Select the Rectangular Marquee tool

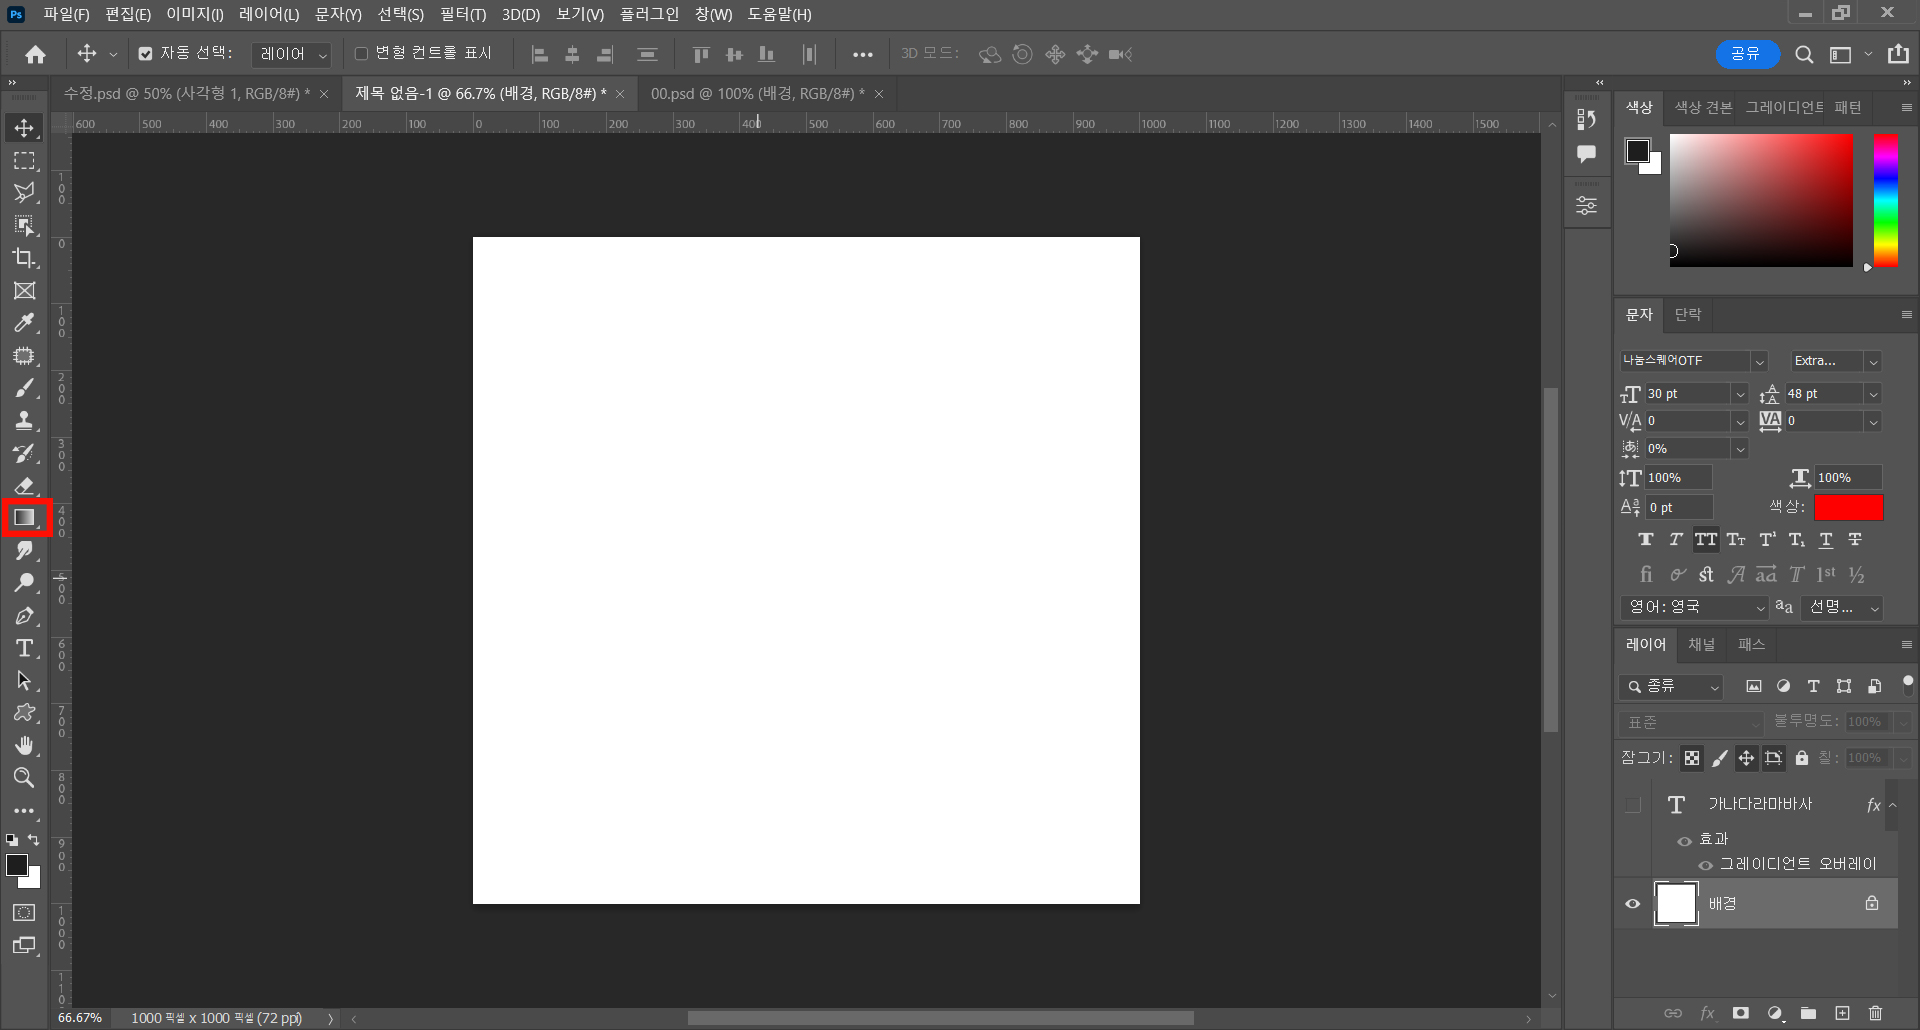[25, 161]
